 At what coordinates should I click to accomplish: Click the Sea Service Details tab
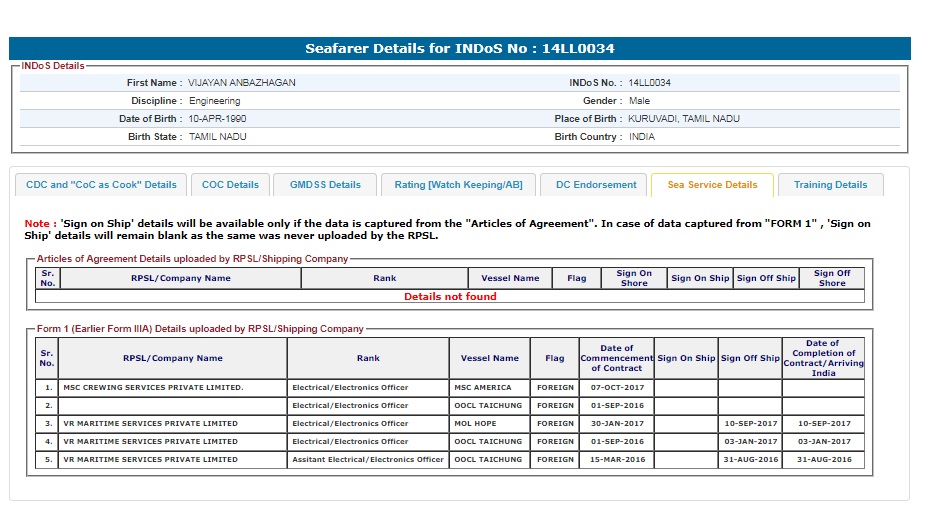click(x=712, y=185)
